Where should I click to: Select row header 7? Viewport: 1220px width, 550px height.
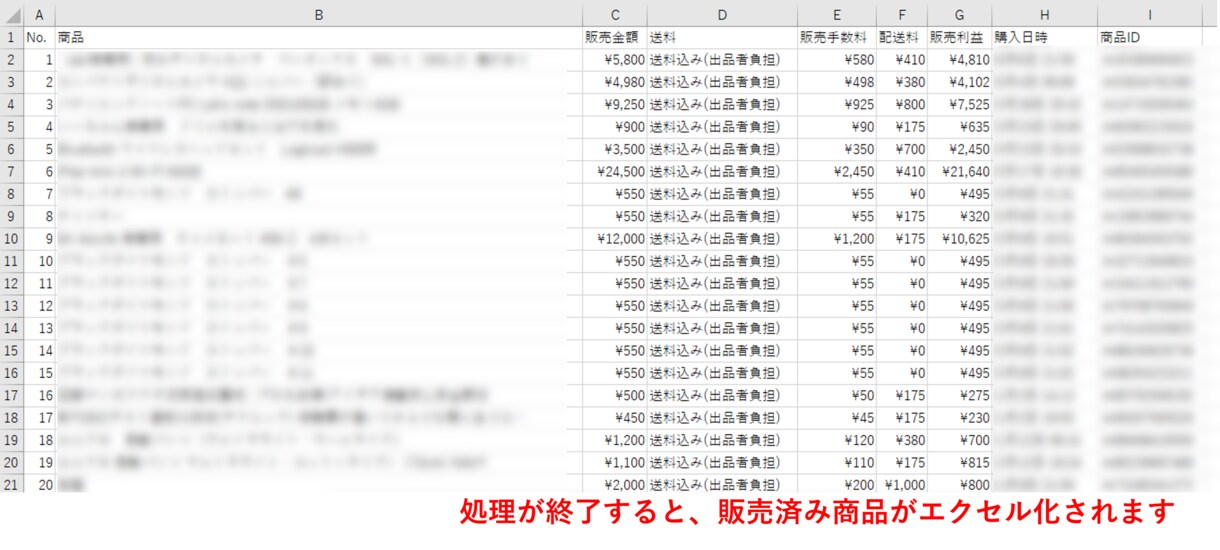pos(11,172)
